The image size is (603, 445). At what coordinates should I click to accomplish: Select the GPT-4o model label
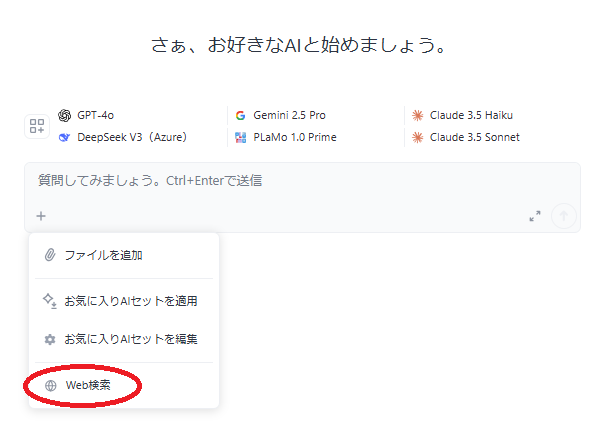click(x=95, y=115)
